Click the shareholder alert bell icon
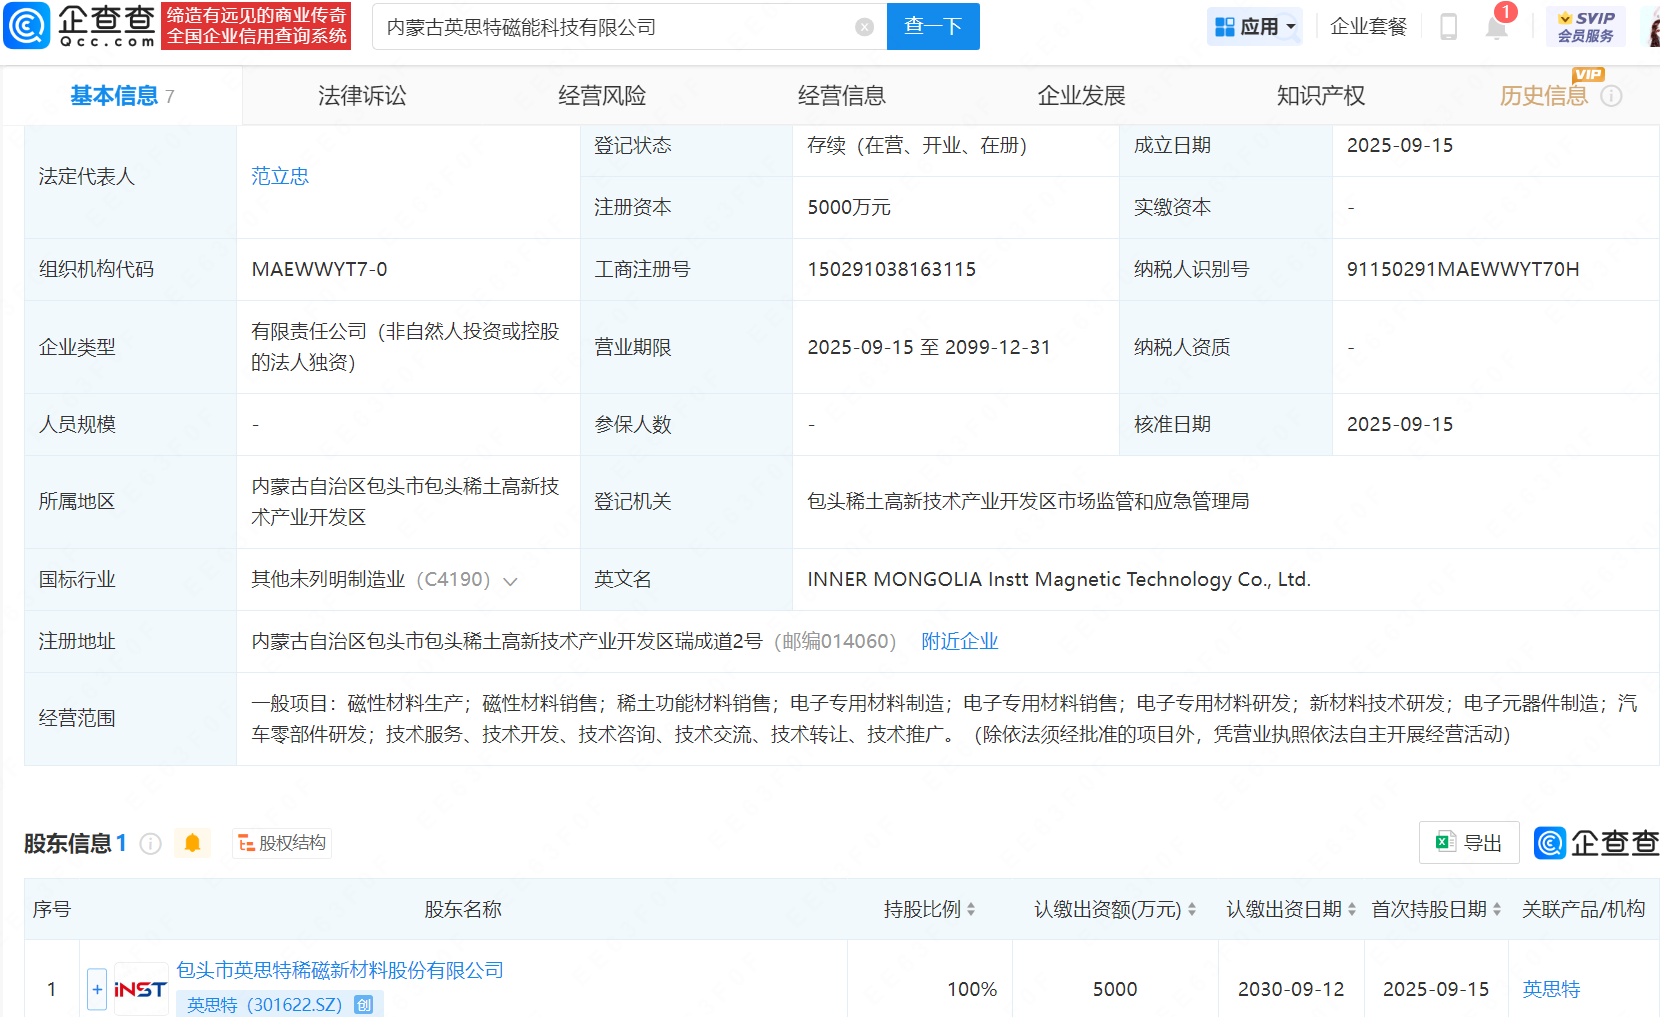Screen dimensions: 1660x1017 [192, 843]
